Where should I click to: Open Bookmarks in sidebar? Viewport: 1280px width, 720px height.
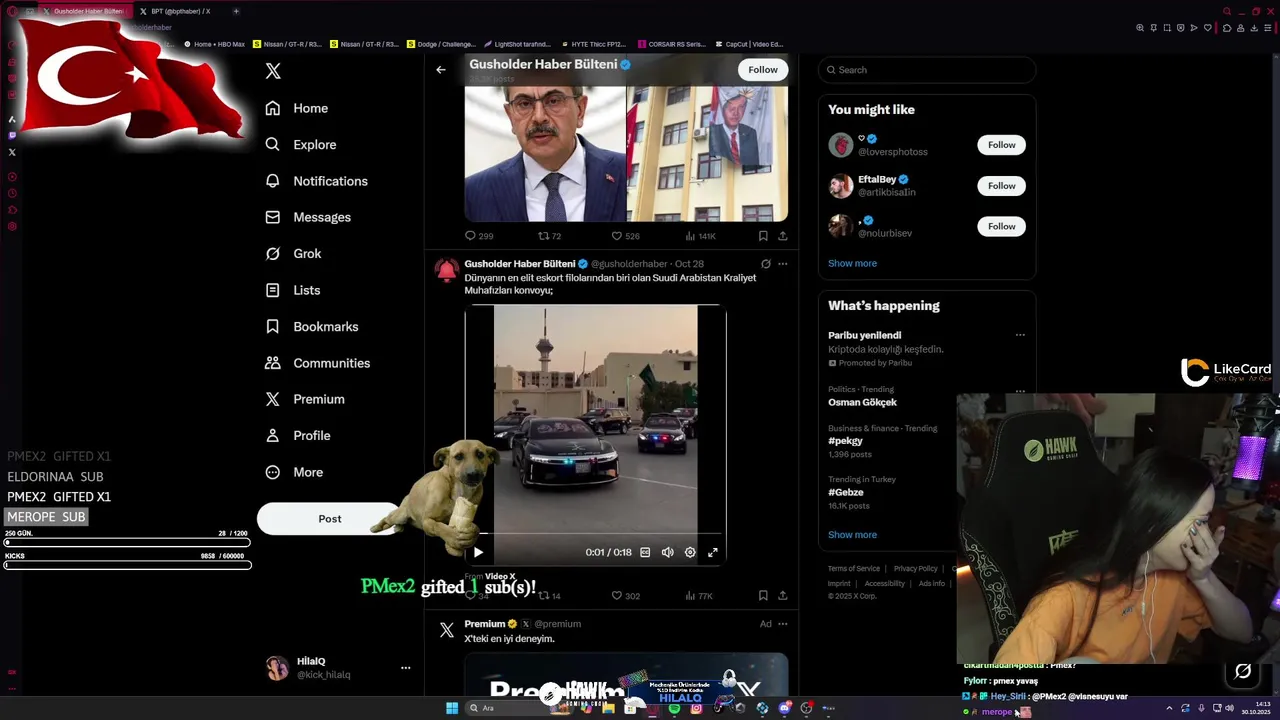312,327
